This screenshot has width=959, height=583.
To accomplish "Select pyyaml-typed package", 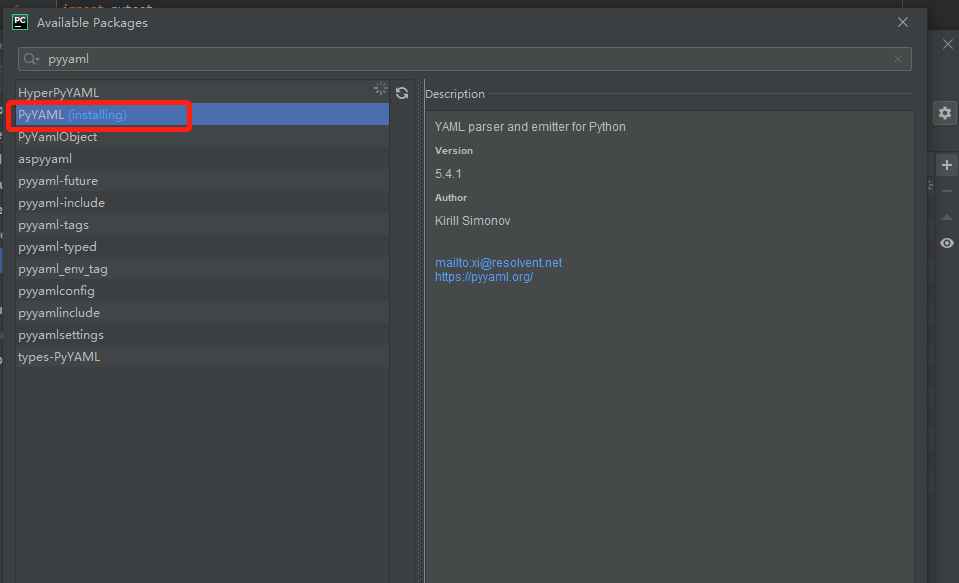I will tap(202, 247).
